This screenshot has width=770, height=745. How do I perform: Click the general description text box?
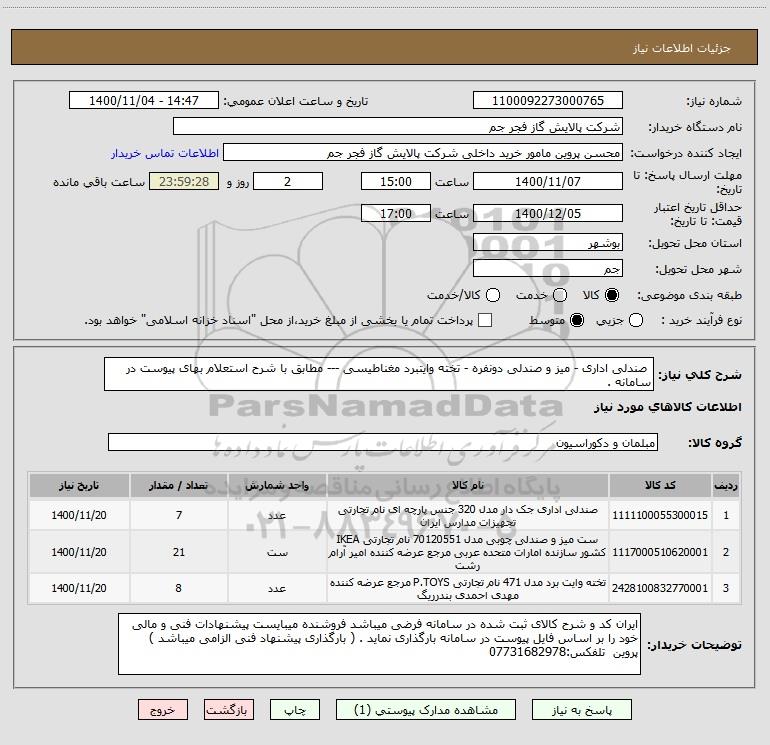point(379,374)
